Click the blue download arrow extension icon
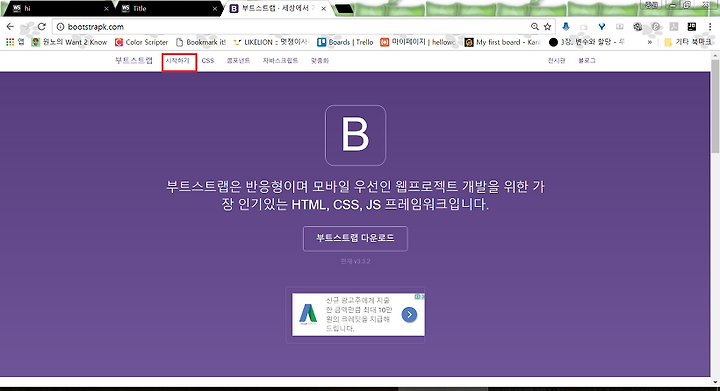 566,27
